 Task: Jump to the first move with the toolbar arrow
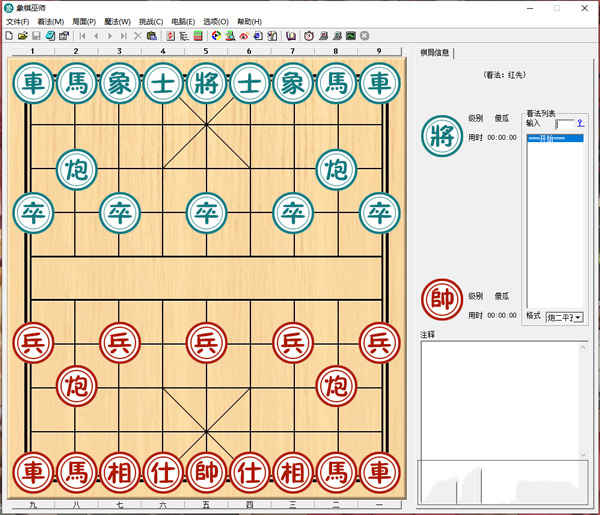point(82,36)
